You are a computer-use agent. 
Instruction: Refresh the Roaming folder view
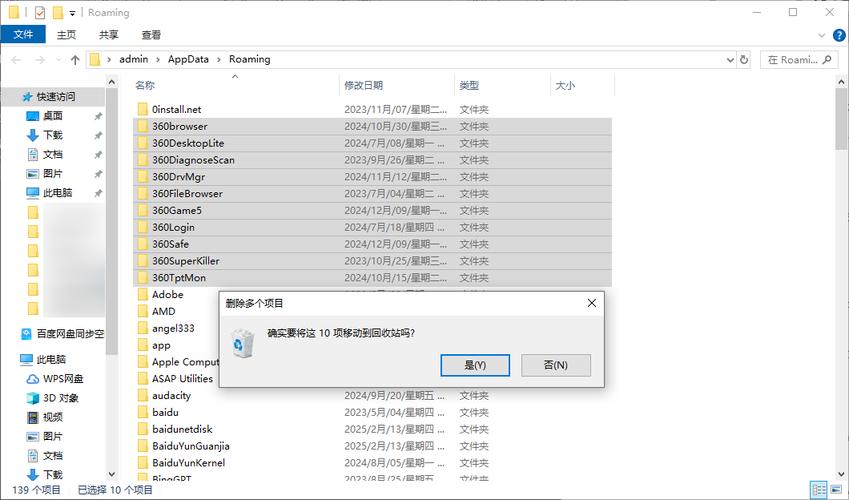[744, 60]
